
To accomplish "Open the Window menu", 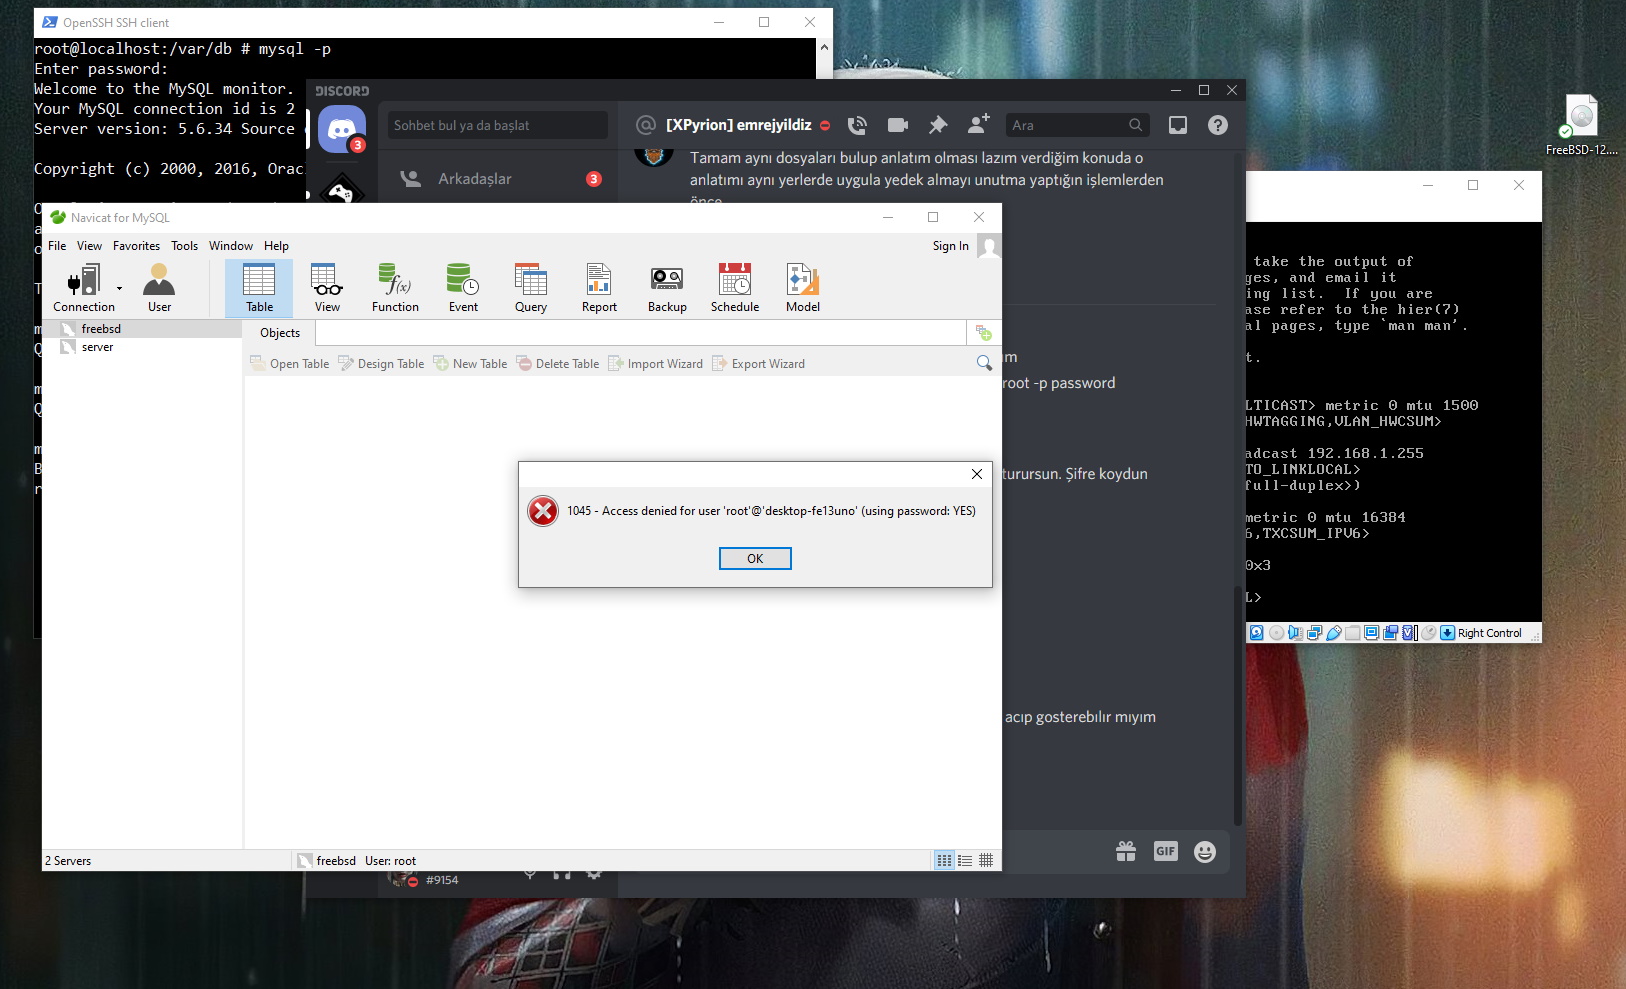I will click(x=231, y=246).
